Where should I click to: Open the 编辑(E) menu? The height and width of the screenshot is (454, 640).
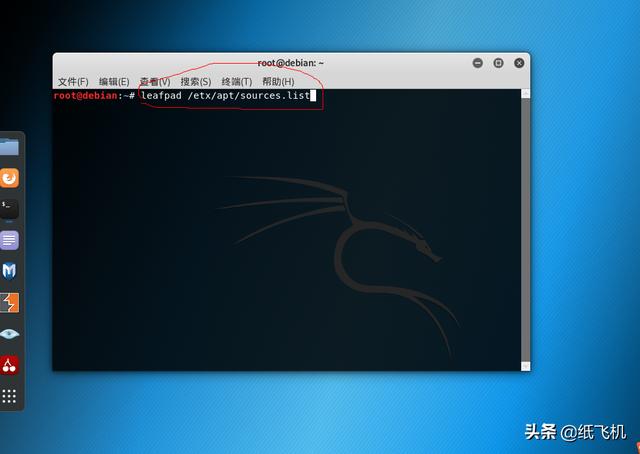(114, 82)
